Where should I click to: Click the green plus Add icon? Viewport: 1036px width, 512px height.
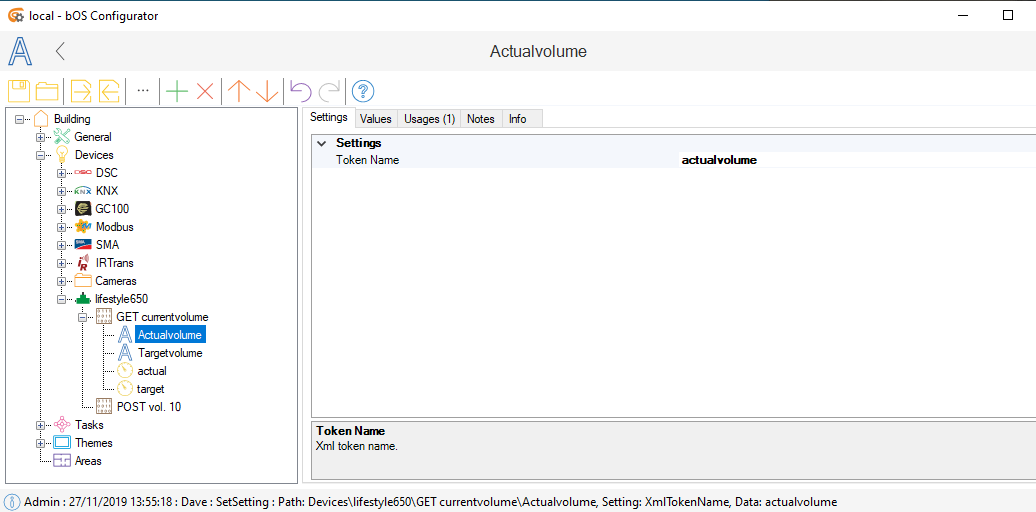click(x=177, y=91)
